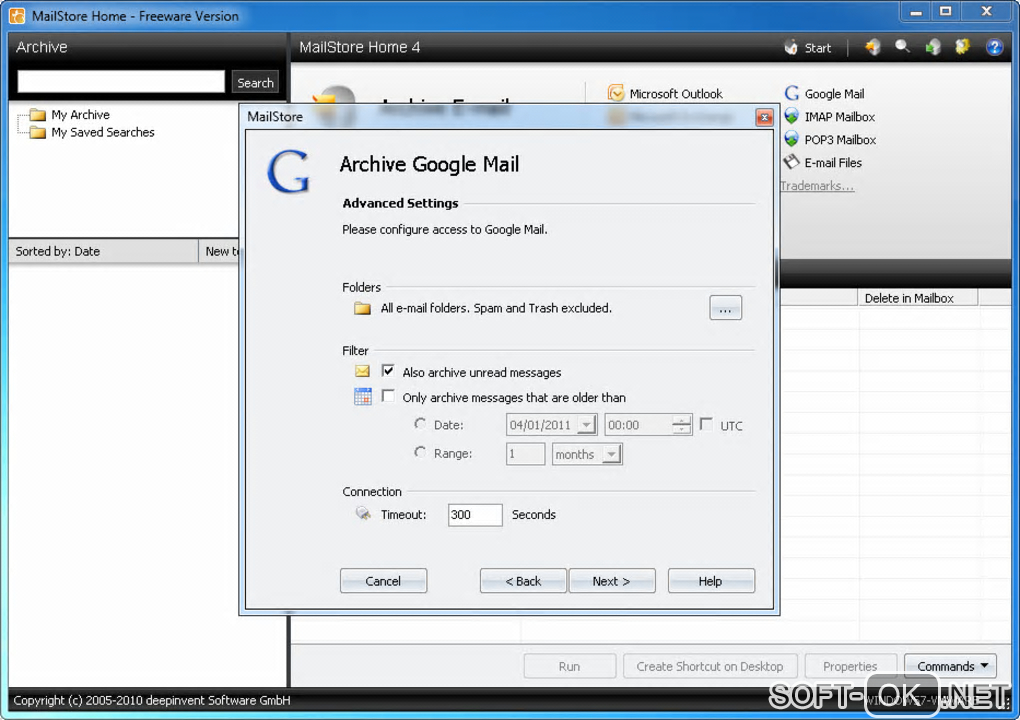Click the calendar icon in Filter section
Screen dimensions: 1020x720
[362, 396]
